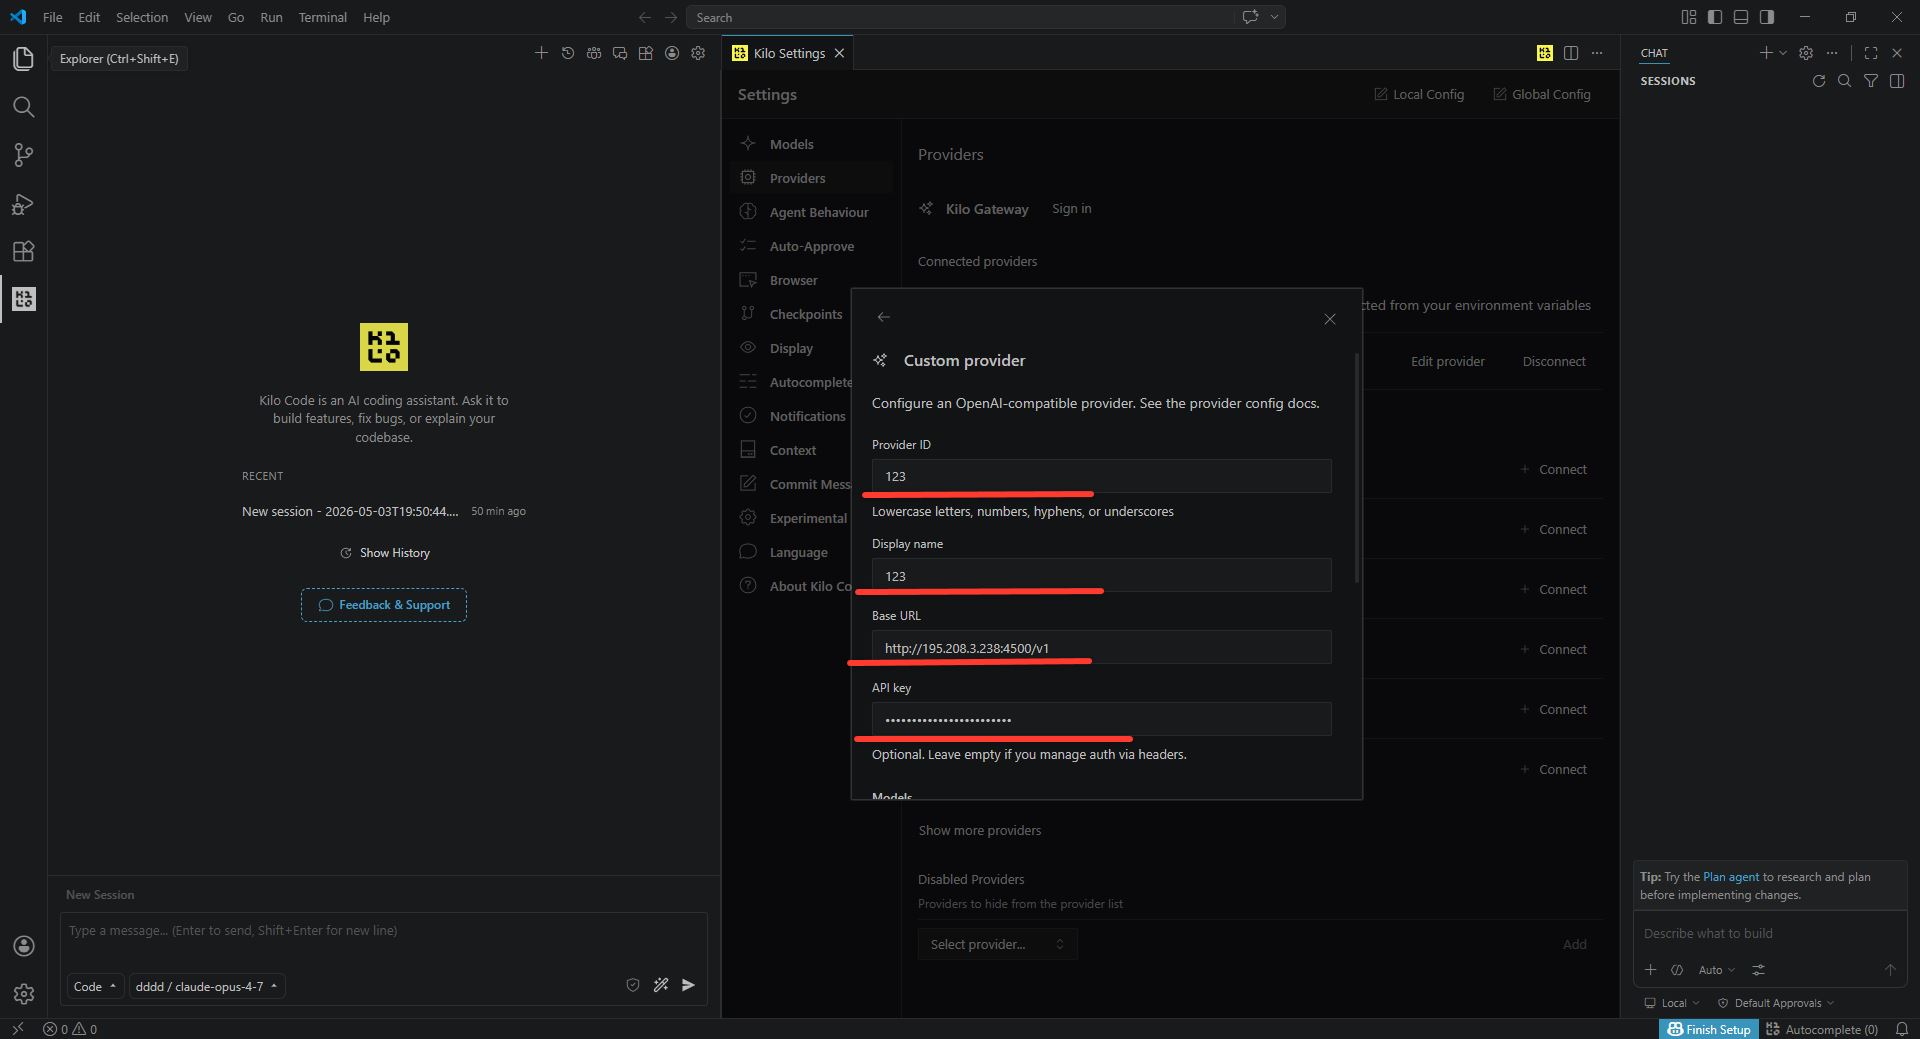Select the Models settings section

[x=811, y=144]
